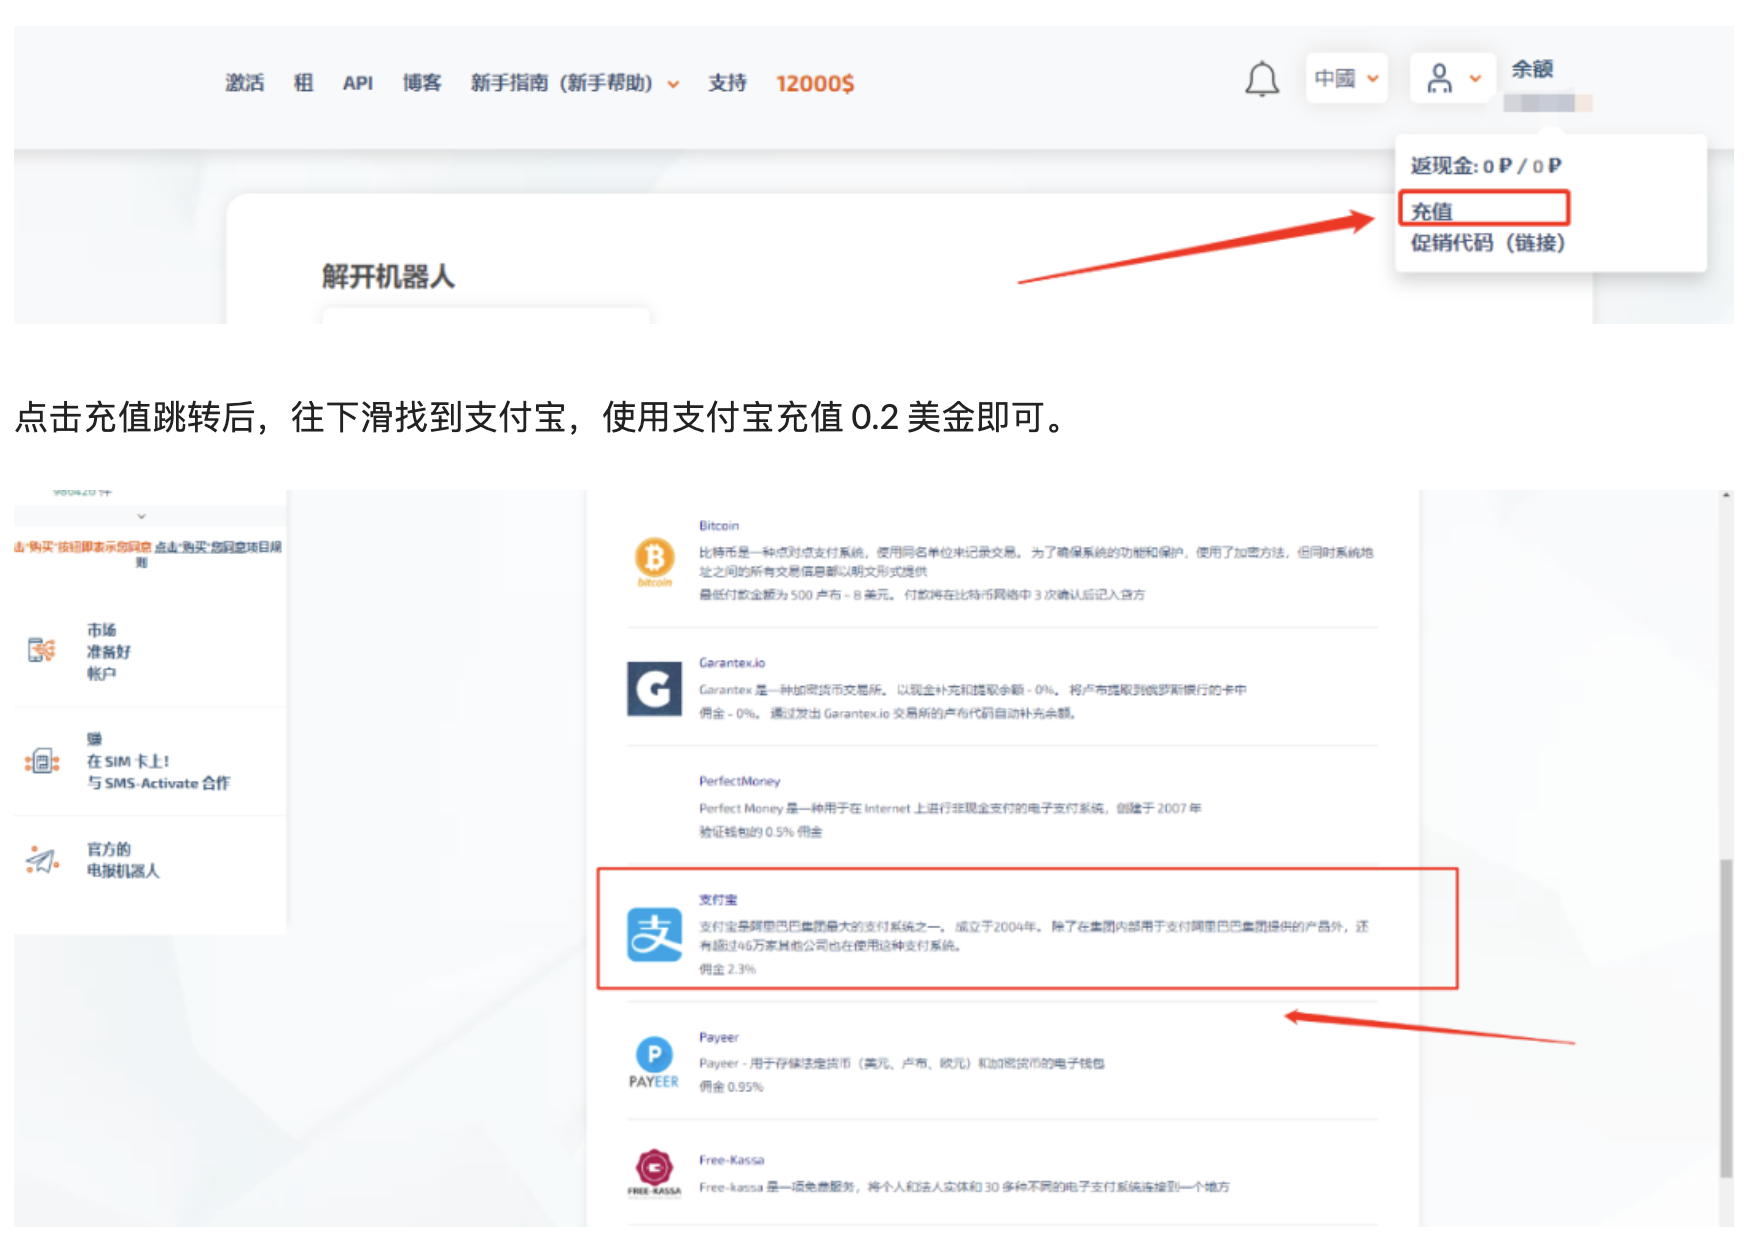
Task: Open the 支付宝 payment method title
Action: coord(718,900)
